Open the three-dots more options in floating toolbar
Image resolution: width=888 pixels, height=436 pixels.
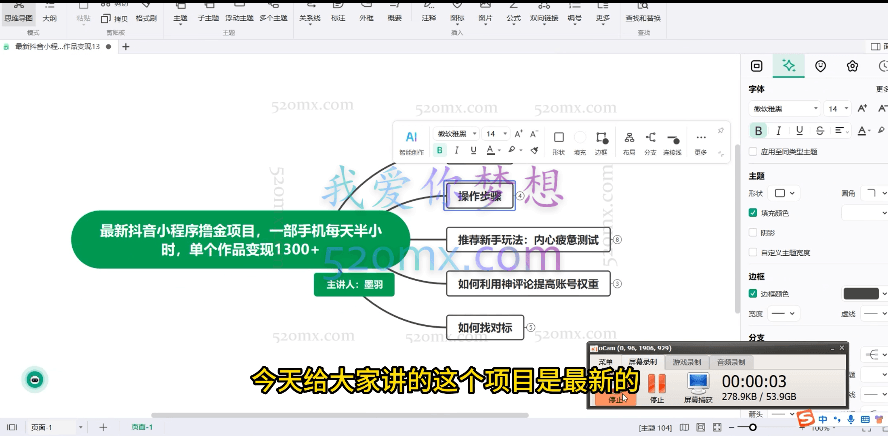(x=701, y=143)
